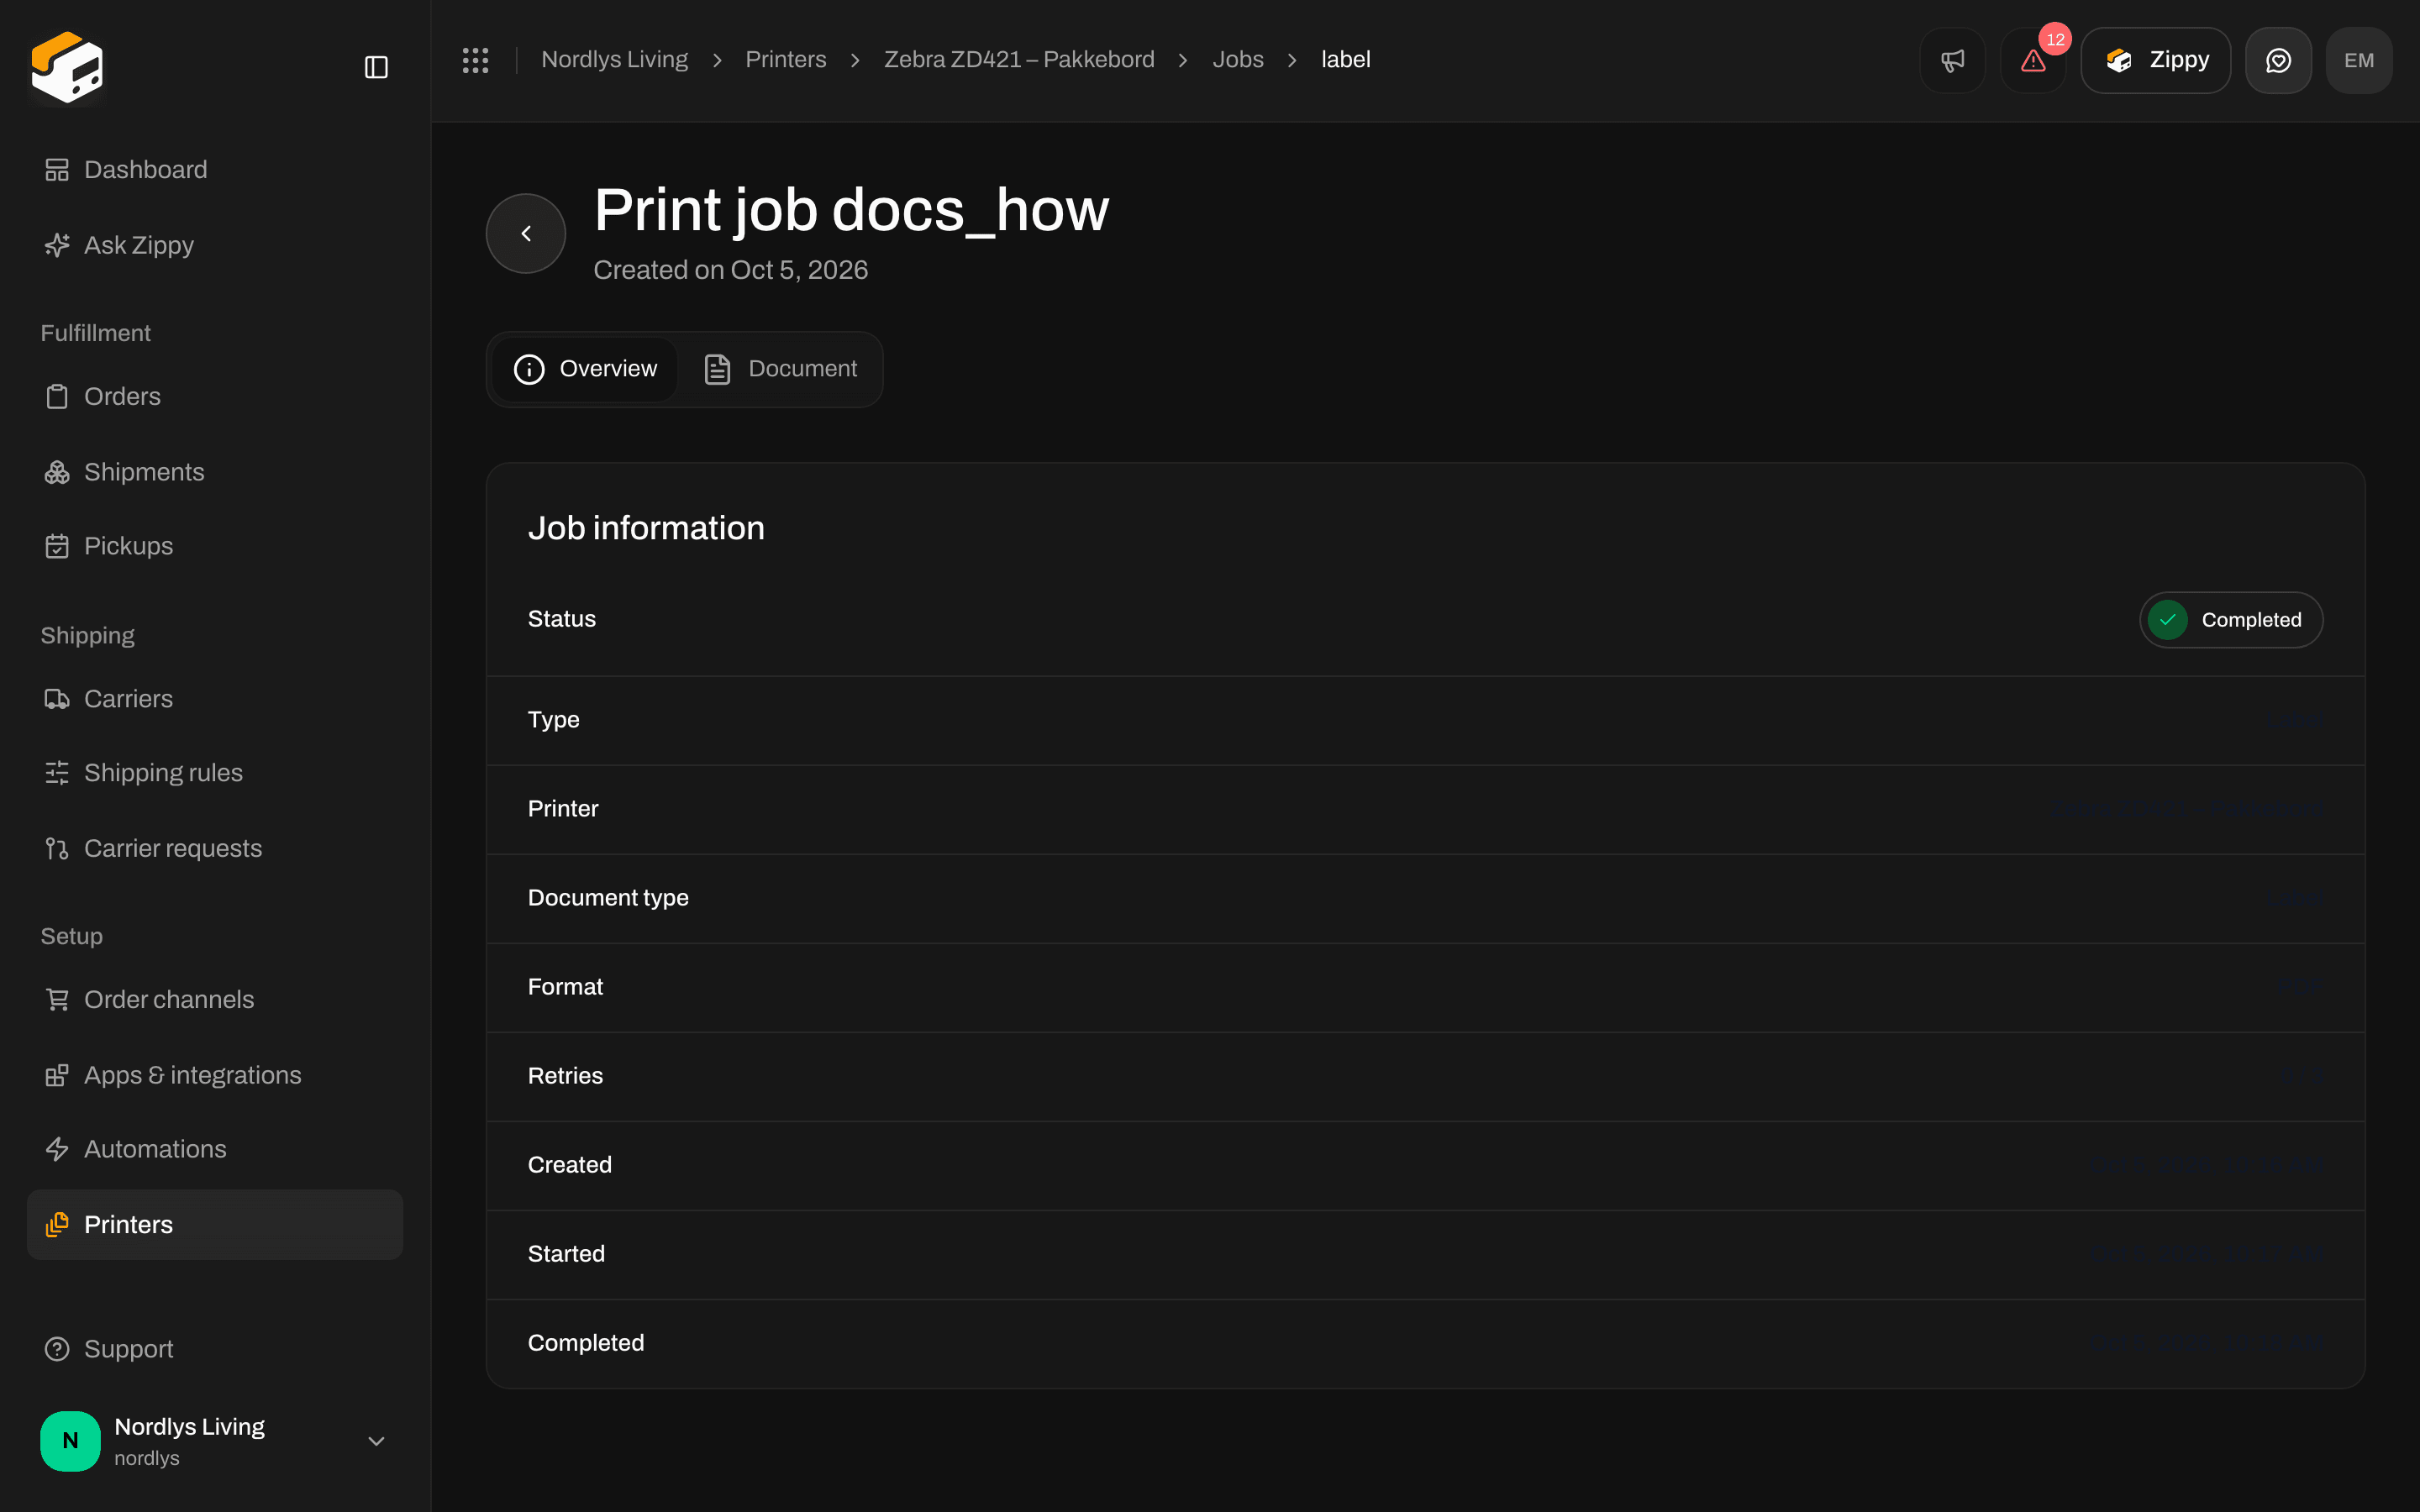Click Zebra ZD421 – Pakkebord breadcrumb
The image size is (2420, 1512).
[x=1019, y=60]
